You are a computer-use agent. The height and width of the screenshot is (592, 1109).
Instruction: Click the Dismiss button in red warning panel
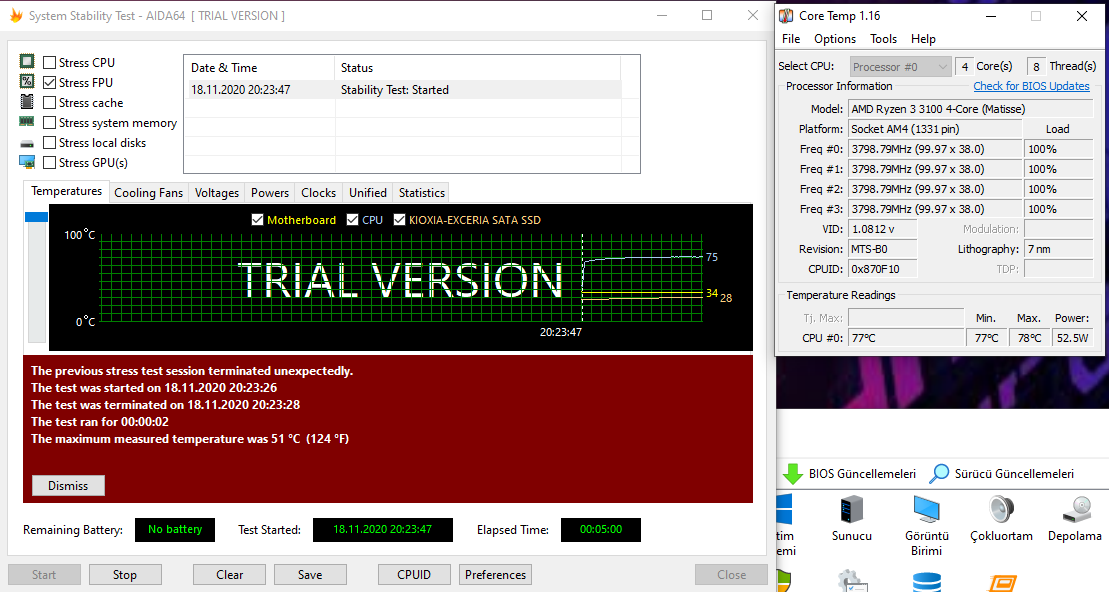68,485
